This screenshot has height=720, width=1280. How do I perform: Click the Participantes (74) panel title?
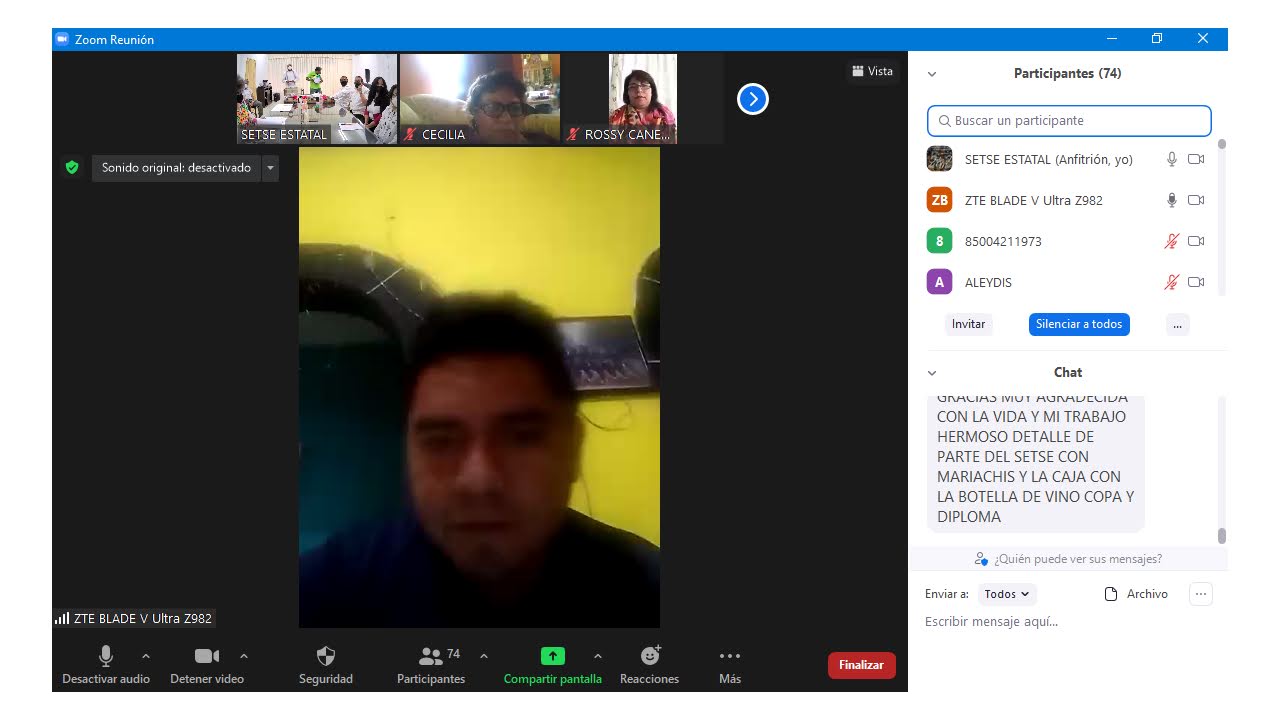(x=1067, y=74)
